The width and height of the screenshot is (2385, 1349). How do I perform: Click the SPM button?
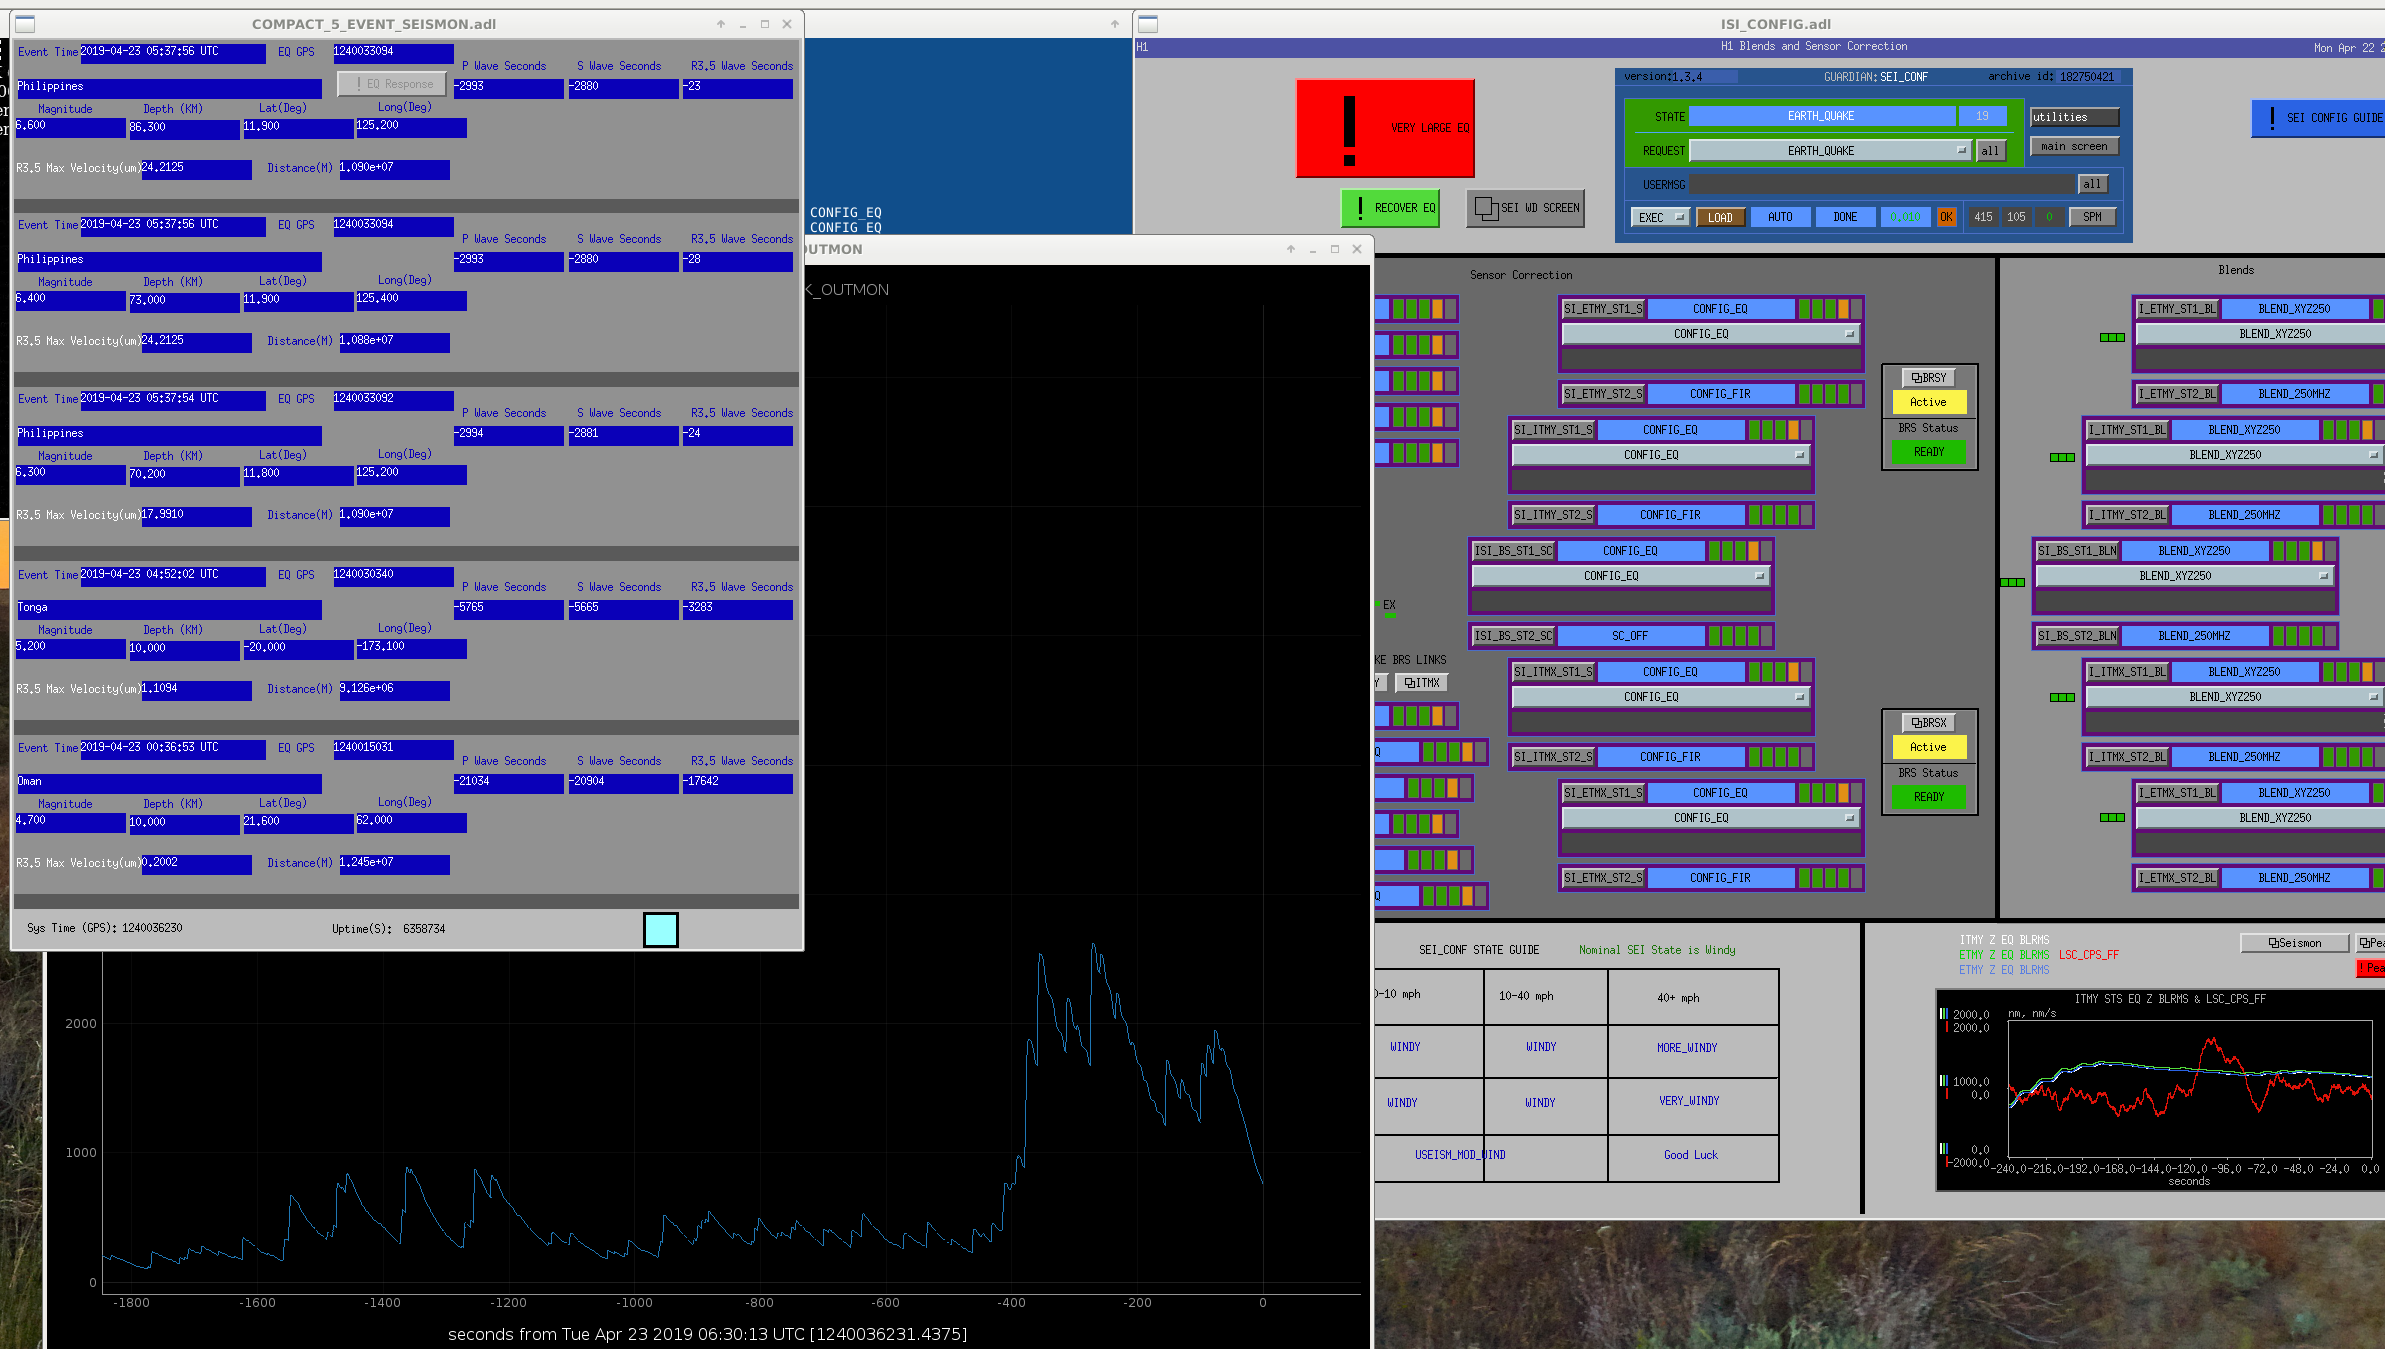[x=2092, y=217]
